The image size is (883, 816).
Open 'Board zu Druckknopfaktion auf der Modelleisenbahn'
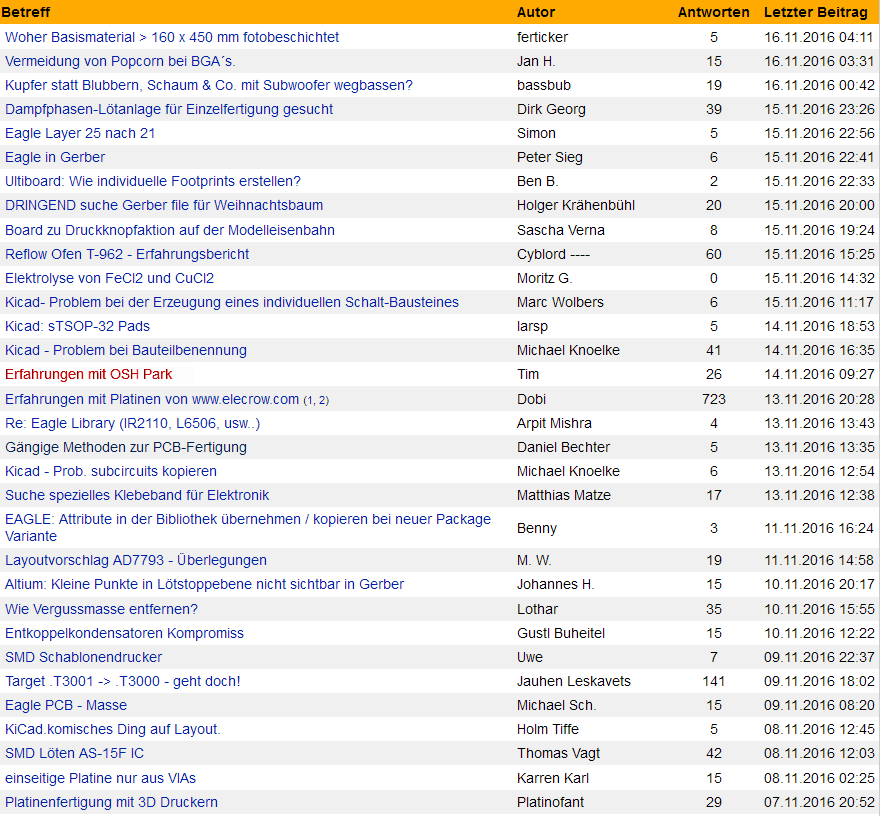(x=170, y=230)
